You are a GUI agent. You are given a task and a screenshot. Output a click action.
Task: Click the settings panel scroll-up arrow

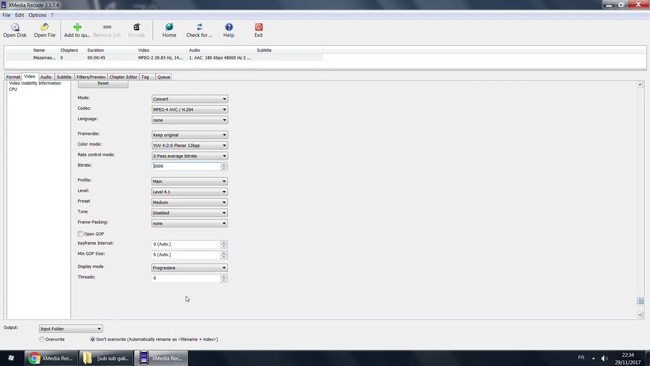point(640,85)
